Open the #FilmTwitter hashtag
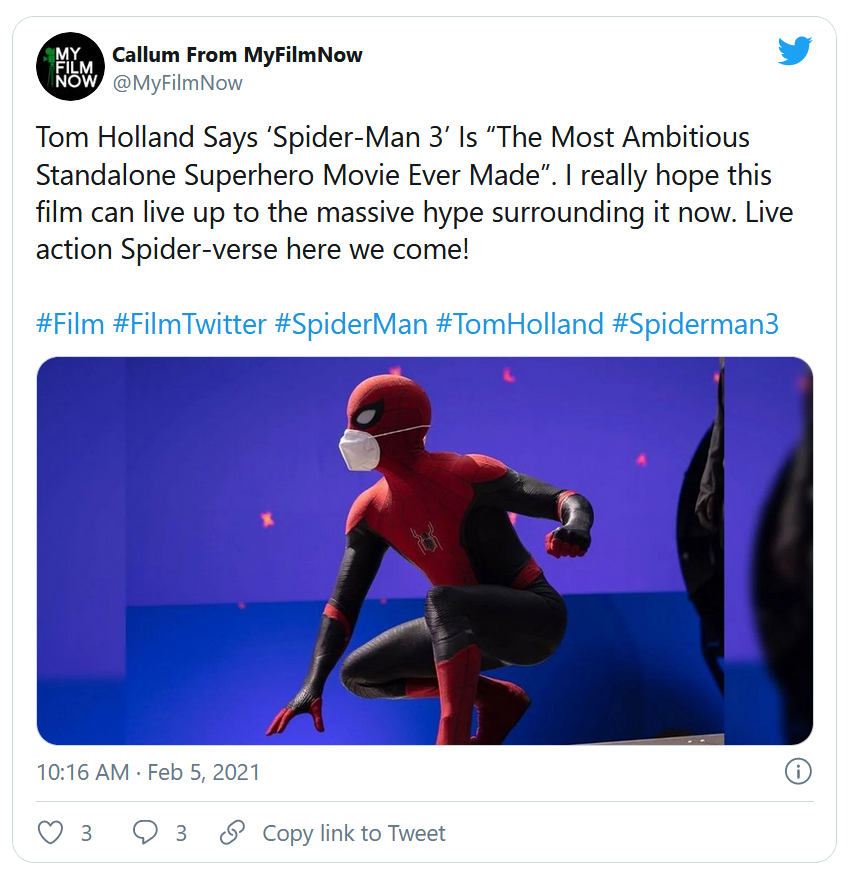 190,324
